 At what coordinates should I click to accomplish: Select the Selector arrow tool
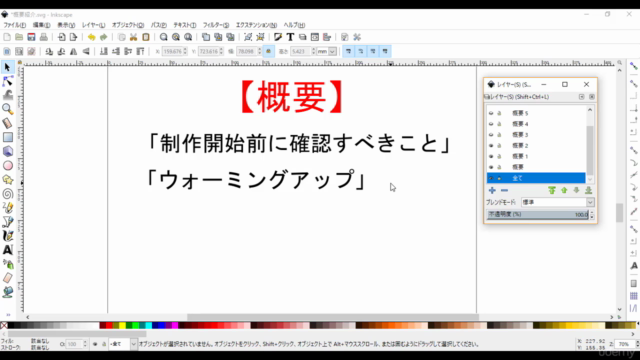pyautogui.click(x=7, y=67)
